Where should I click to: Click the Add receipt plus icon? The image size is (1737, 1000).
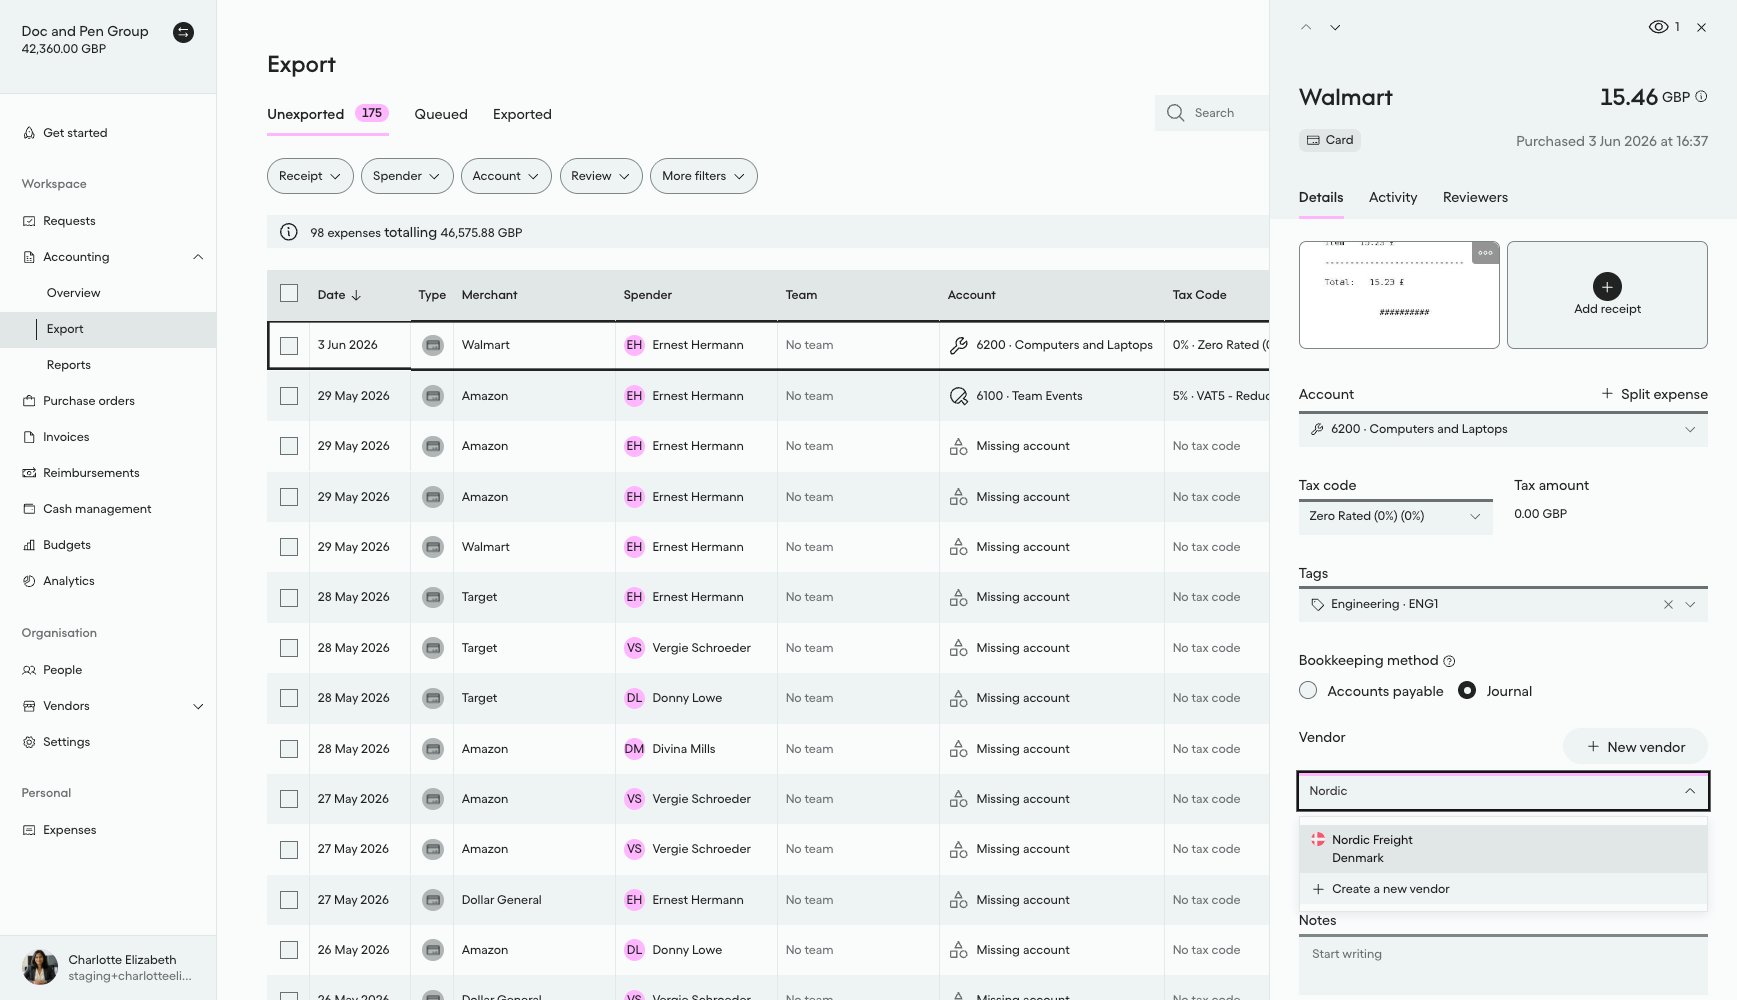(1607, 286)
